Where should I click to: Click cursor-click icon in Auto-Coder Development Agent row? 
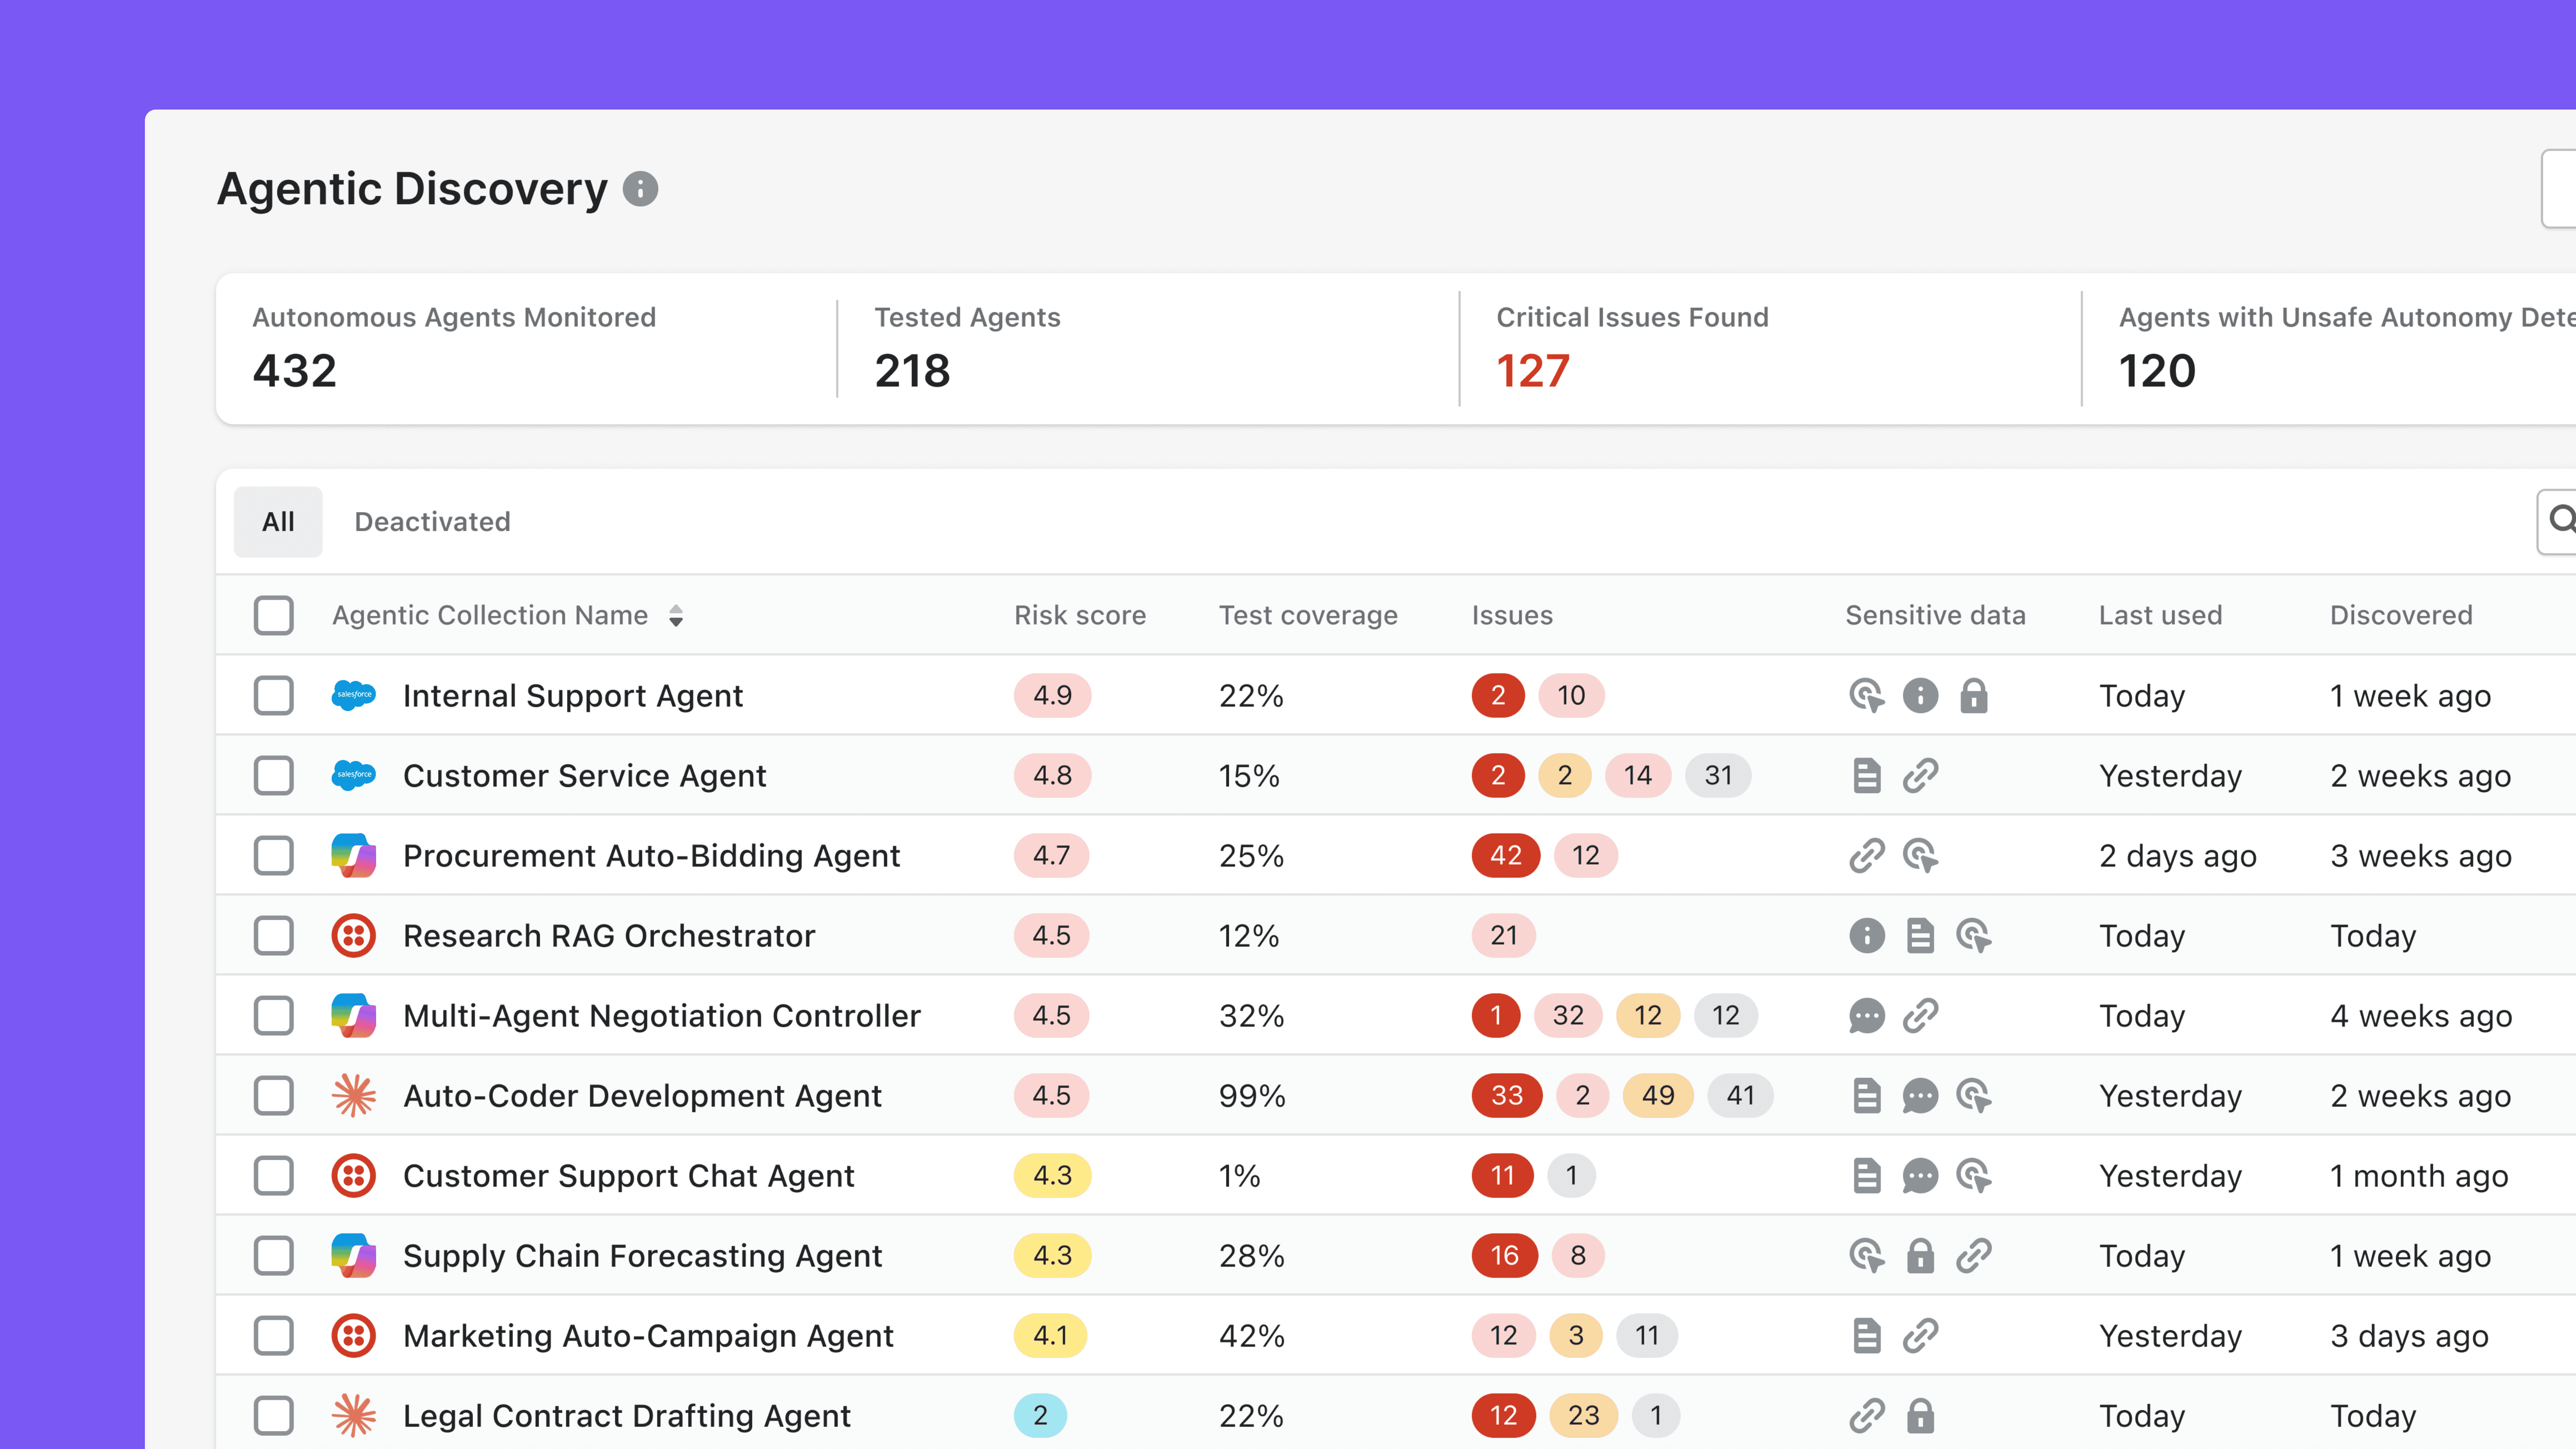[1973, 1095]
